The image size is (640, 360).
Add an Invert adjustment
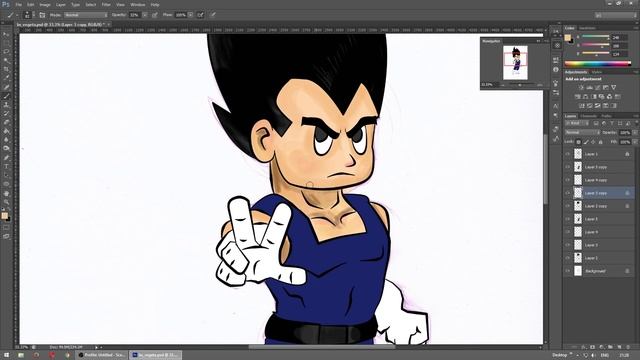(582, 106)
